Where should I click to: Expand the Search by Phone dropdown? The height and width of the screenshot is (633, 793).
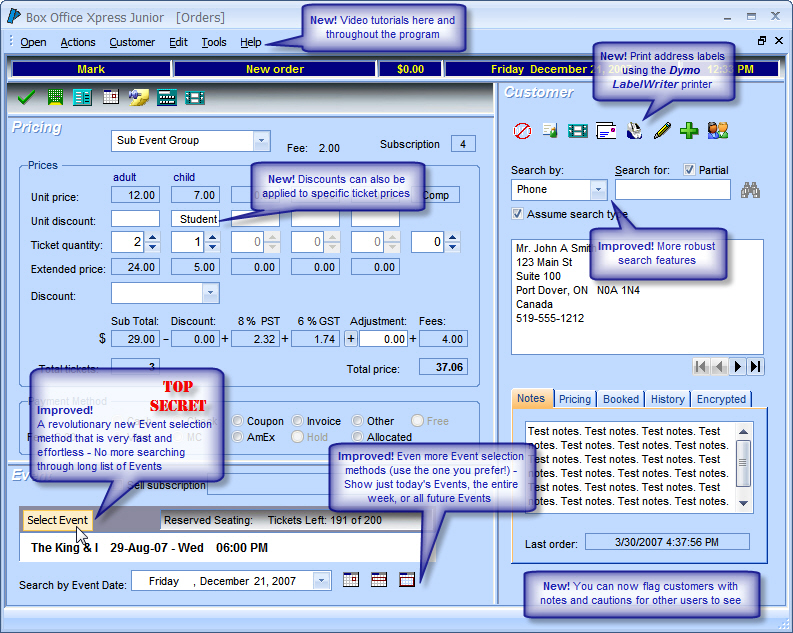[x=598, y=189]
